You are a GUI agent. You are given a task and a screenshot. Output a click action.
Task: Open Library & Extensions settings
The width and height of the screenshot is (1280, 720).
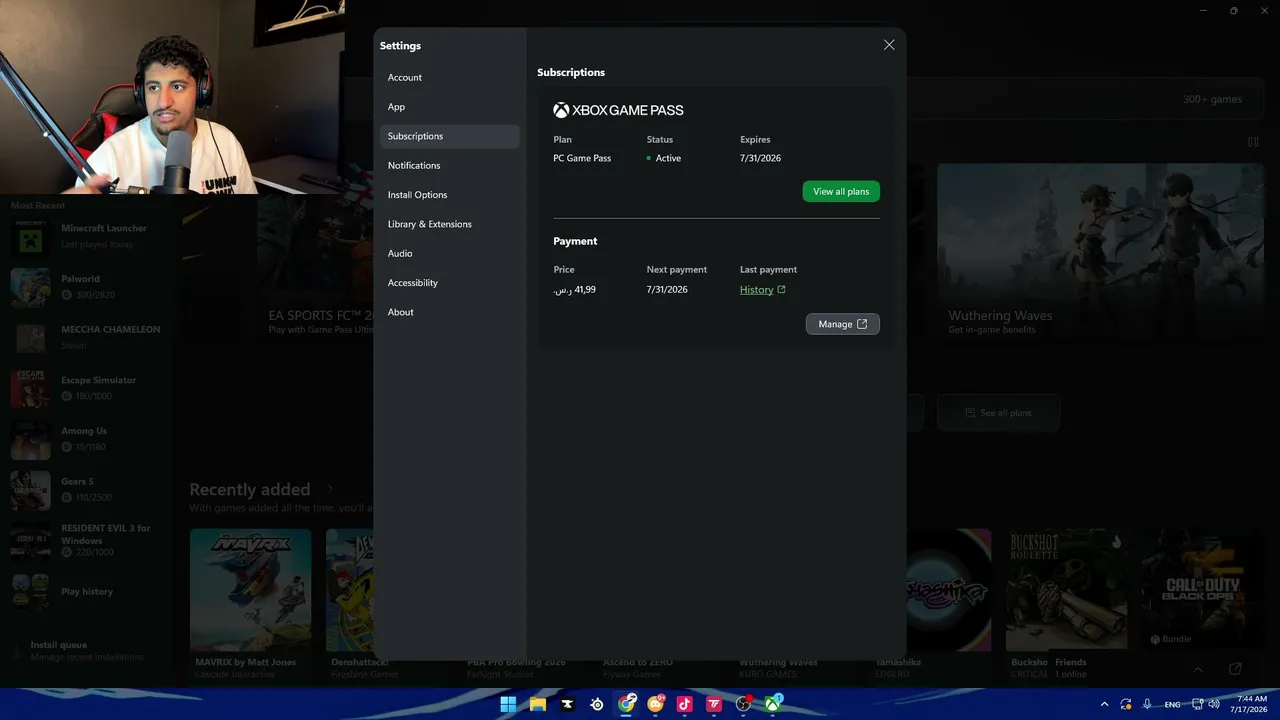[x=449, y=224]
